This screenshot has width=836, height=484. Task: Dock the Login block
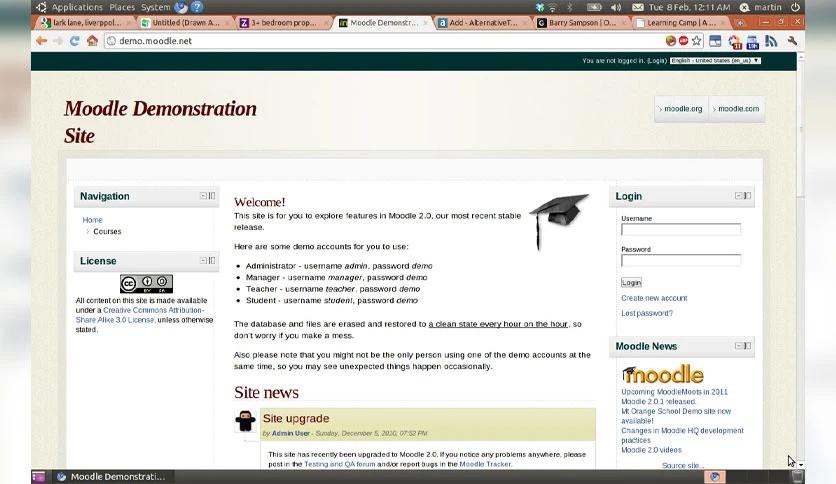point(747,196)
